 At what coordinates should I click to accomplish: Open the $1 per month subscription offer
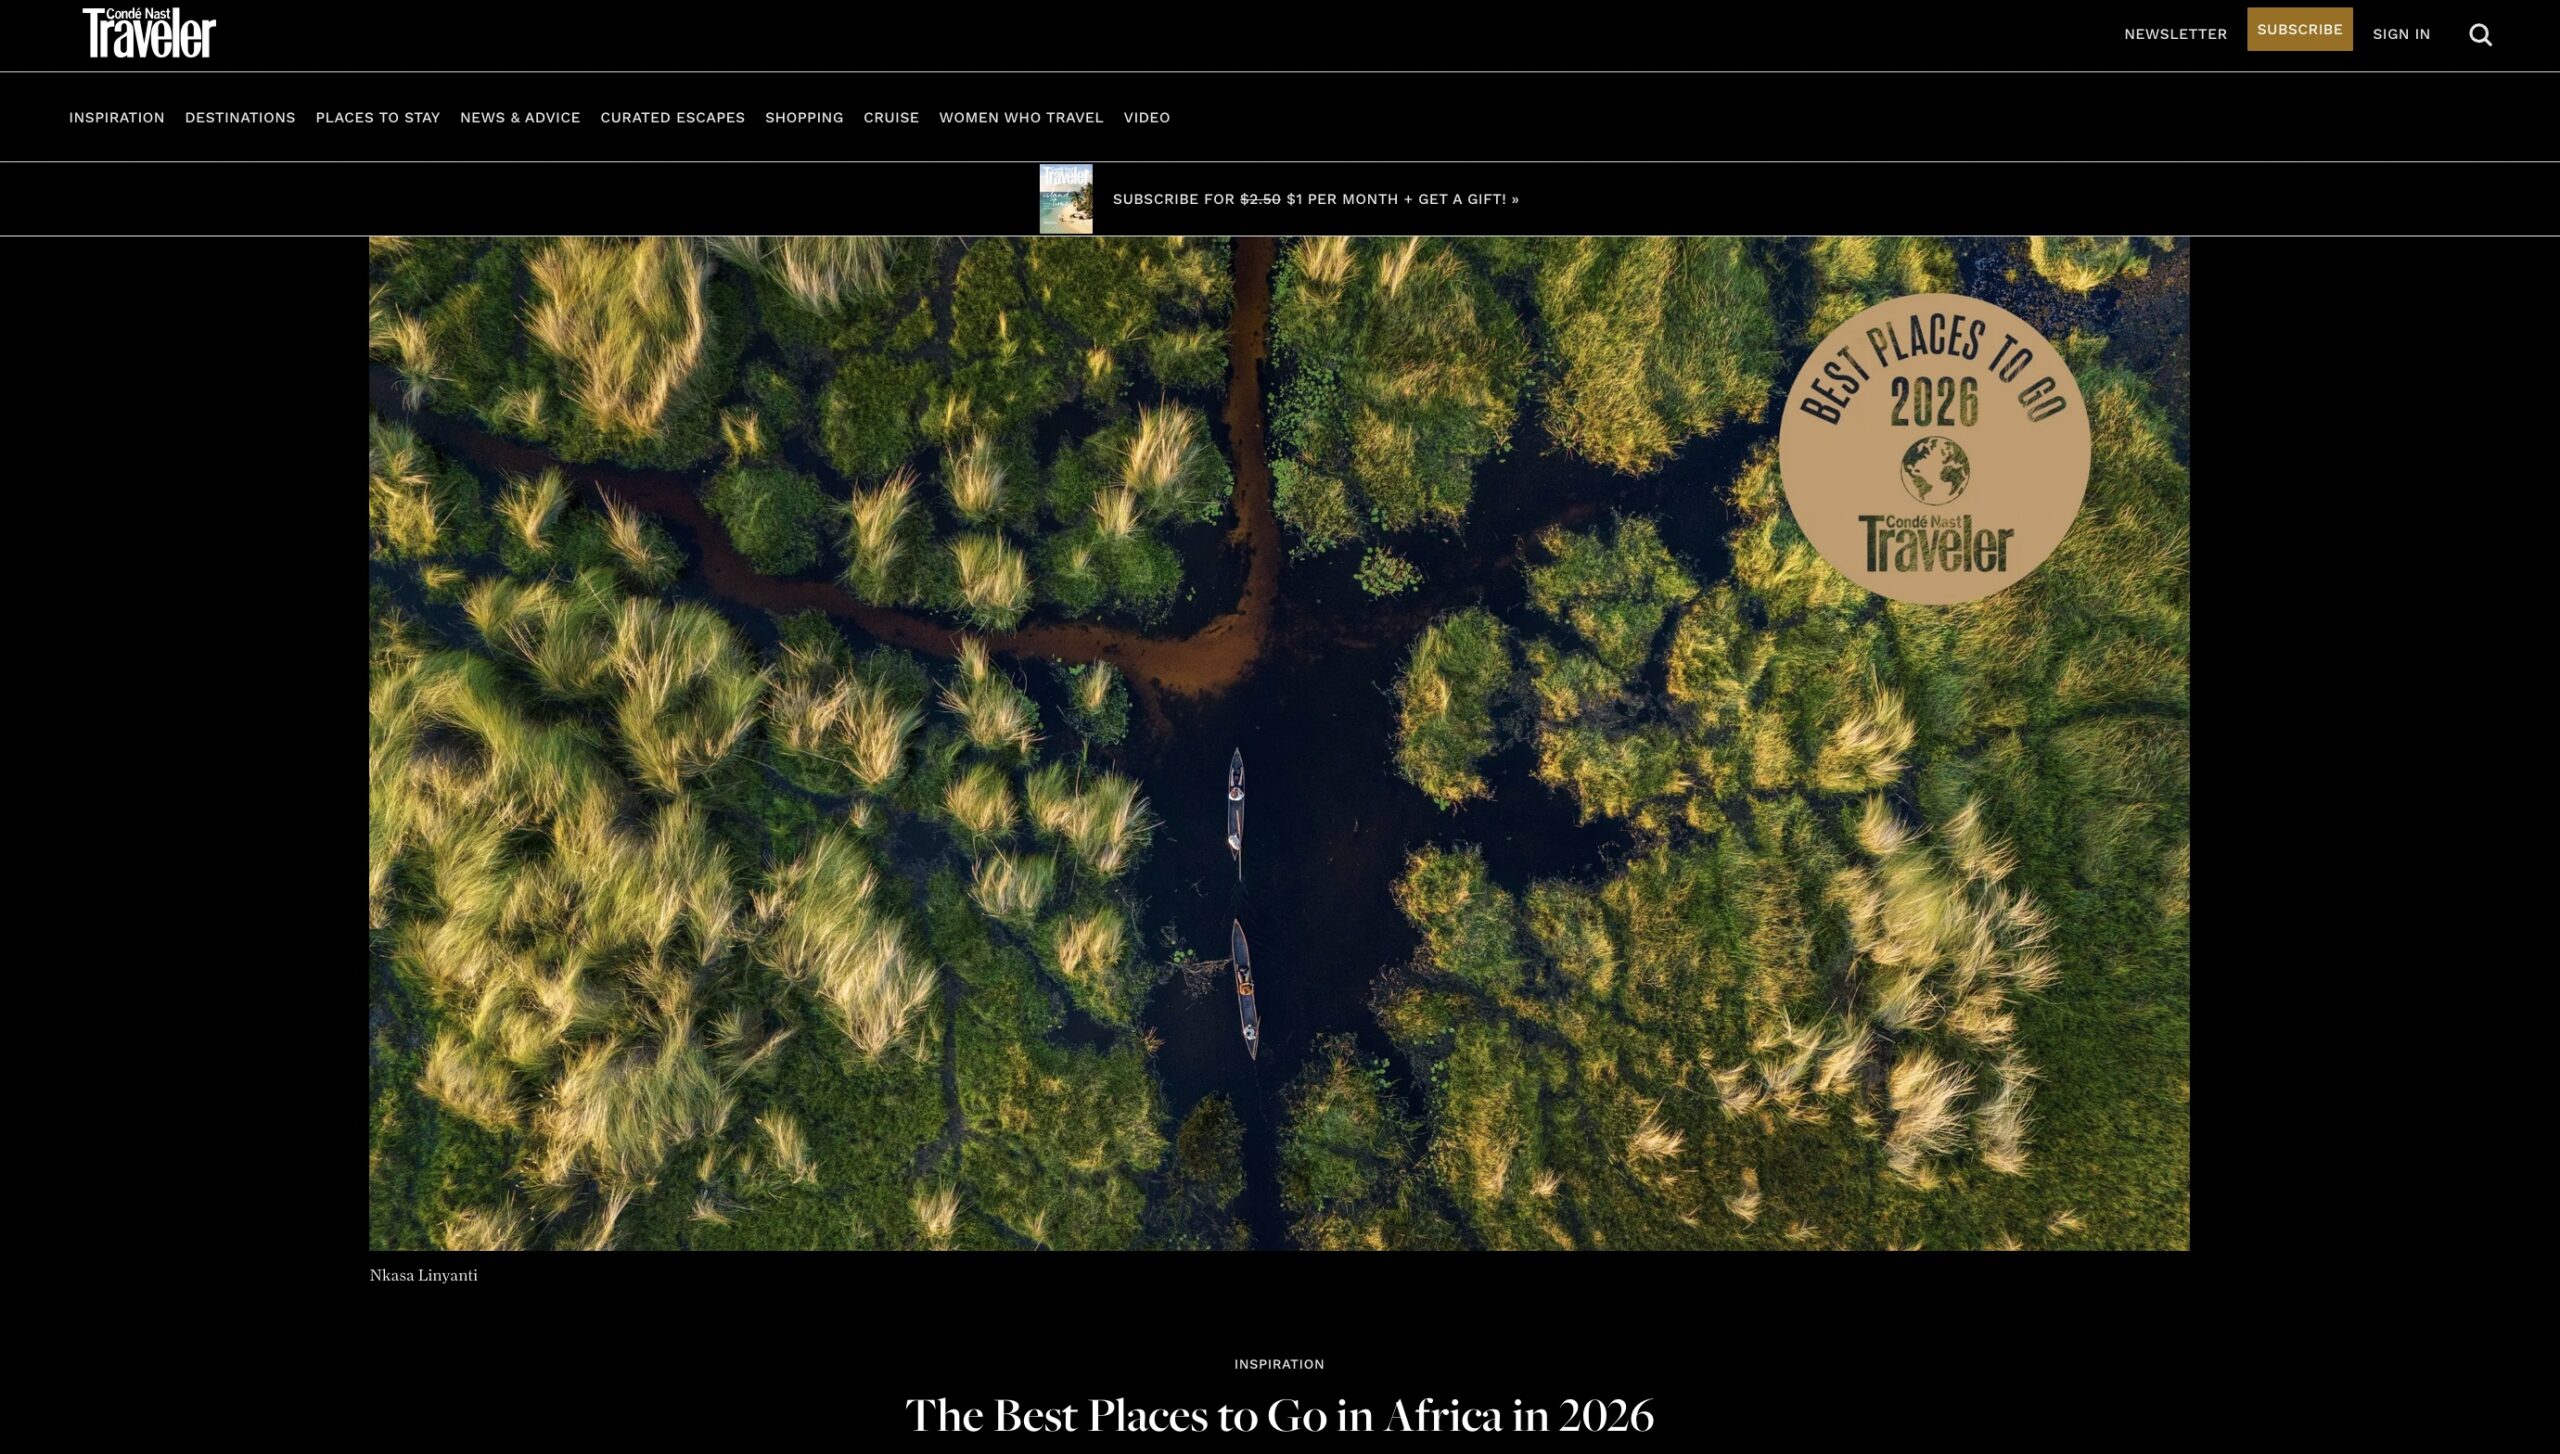pyautogui.click(x=1315, y=198)
